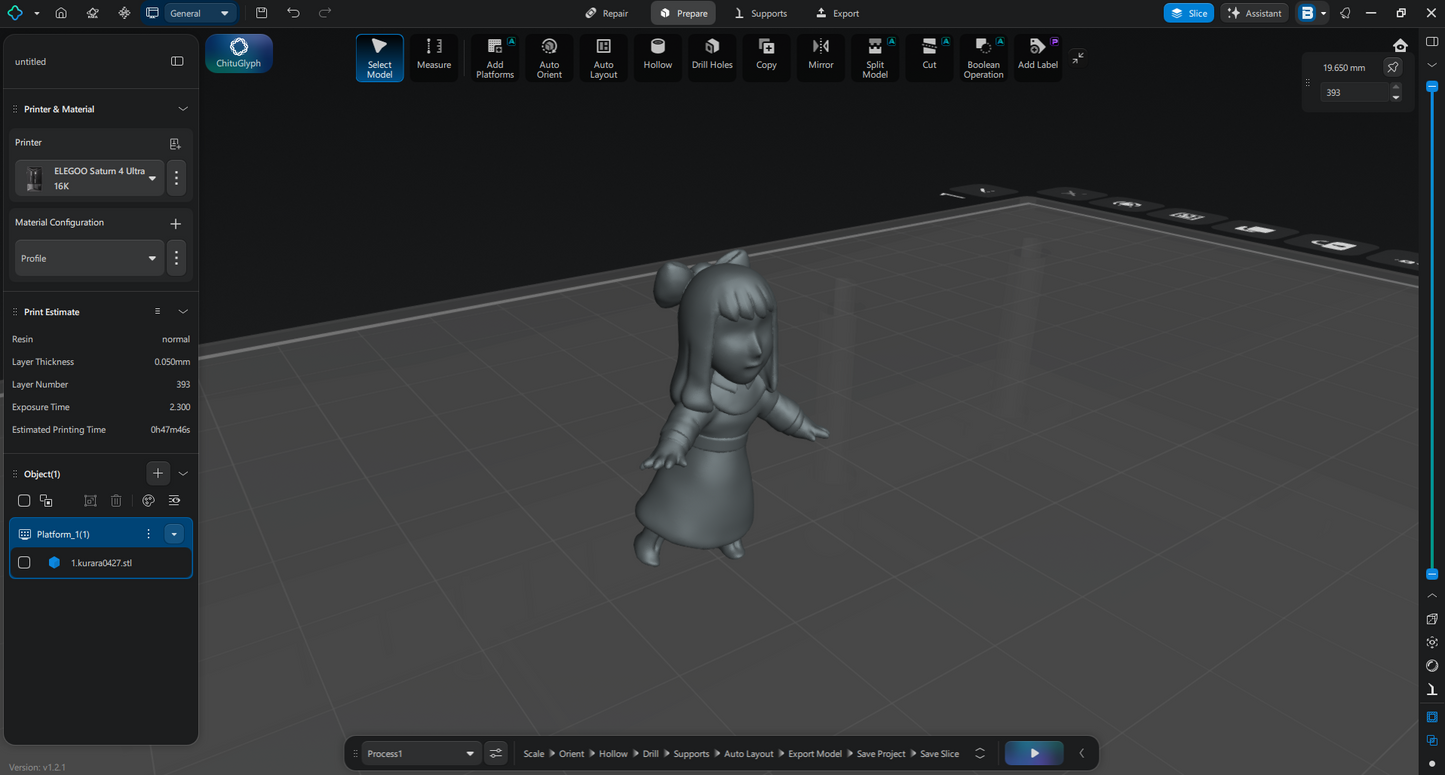The width and height of the screenshot is (1445, 775).
Task: Pin the layer height readout
Action: pos(1392,67)
